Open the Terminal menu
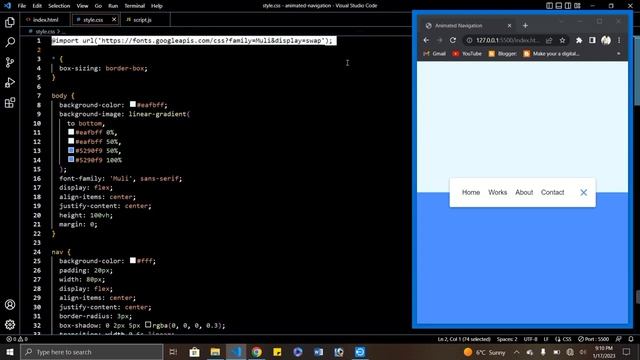Image resolution: width=640 pixels, height=360 pixels. 135,6
